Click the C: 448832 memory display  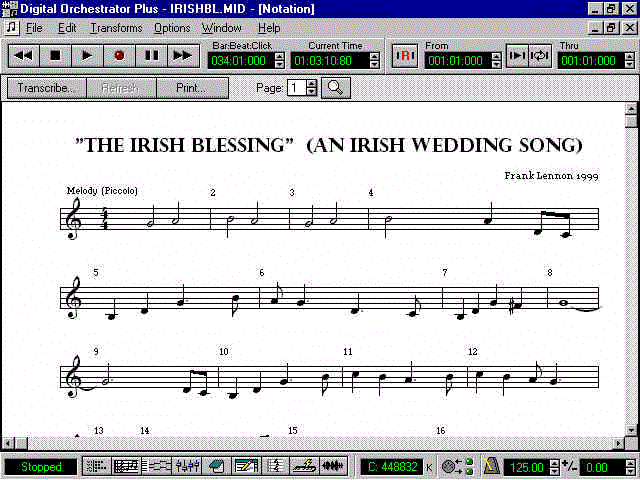(392, 467)
